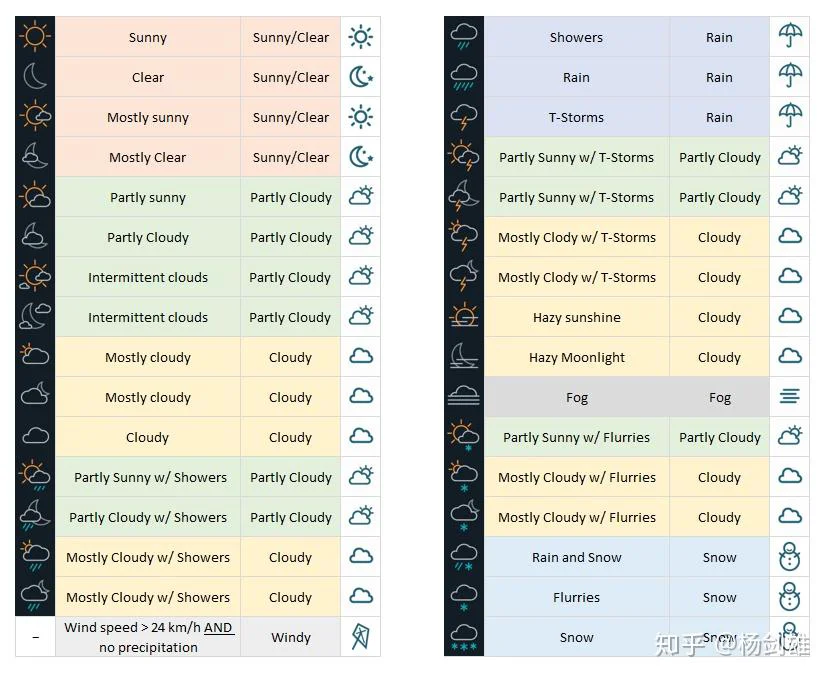Click the umbrella icon in the T-Storms row

click(790, 116)
